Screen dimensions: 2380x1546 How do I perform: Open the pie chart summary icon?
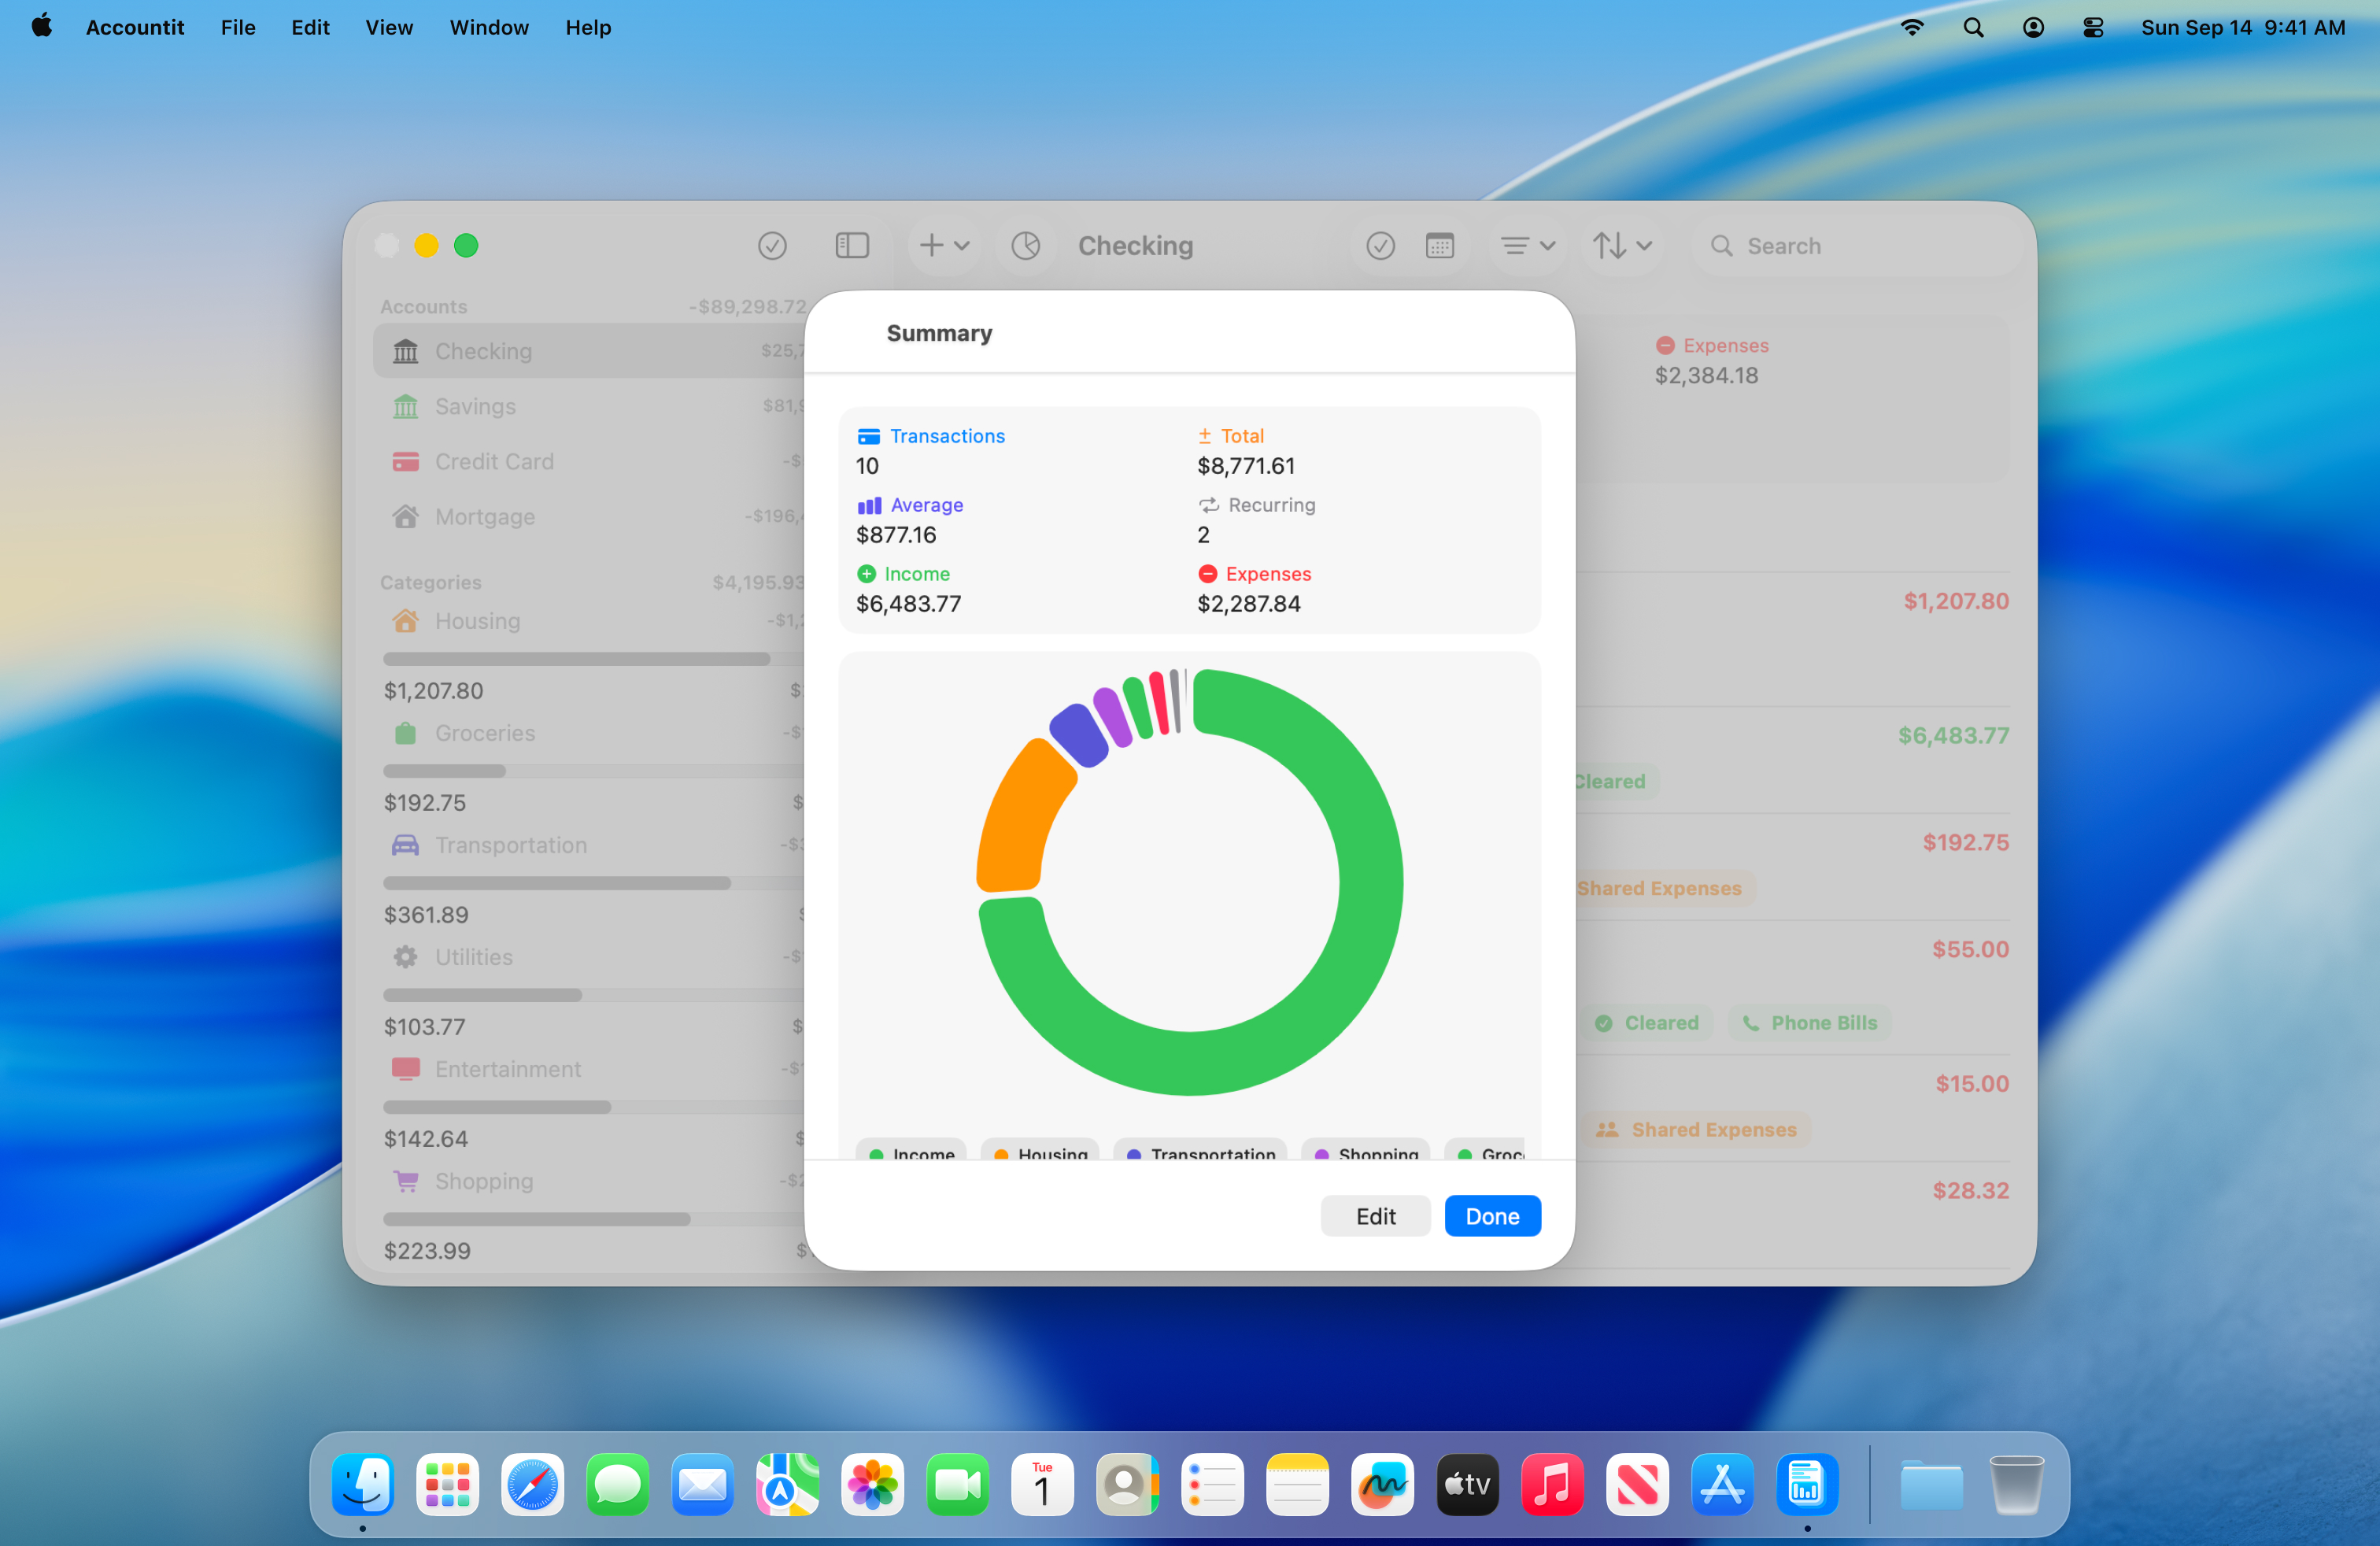pos(1025,245)
